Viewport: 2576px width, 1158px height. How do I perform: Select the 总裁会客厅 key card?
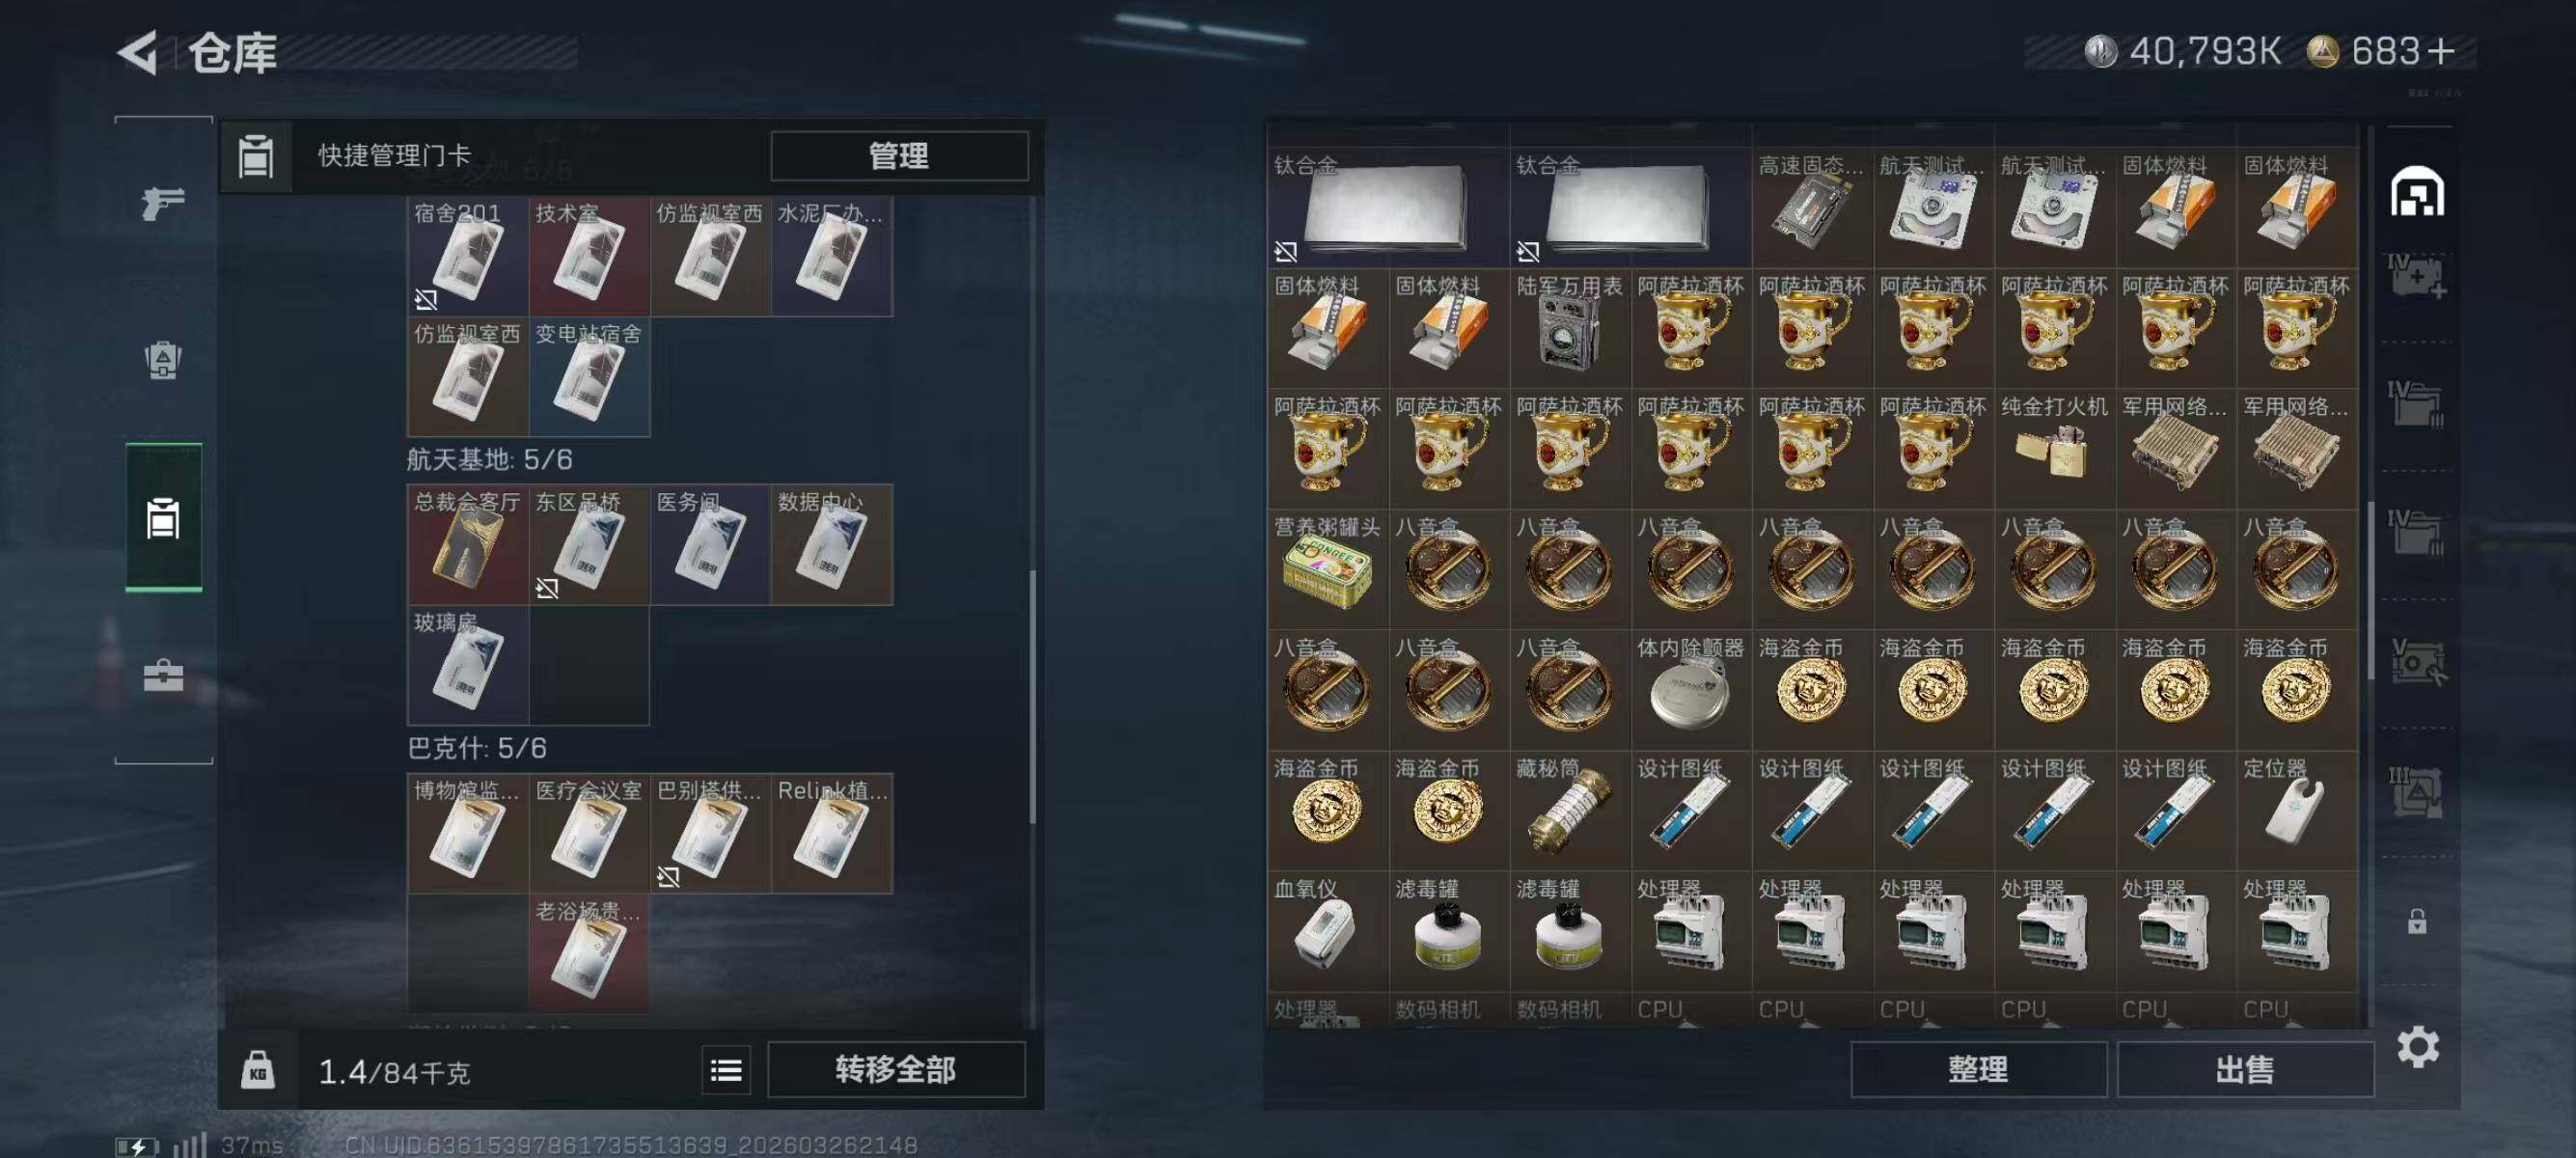click(x=468, y=545)
